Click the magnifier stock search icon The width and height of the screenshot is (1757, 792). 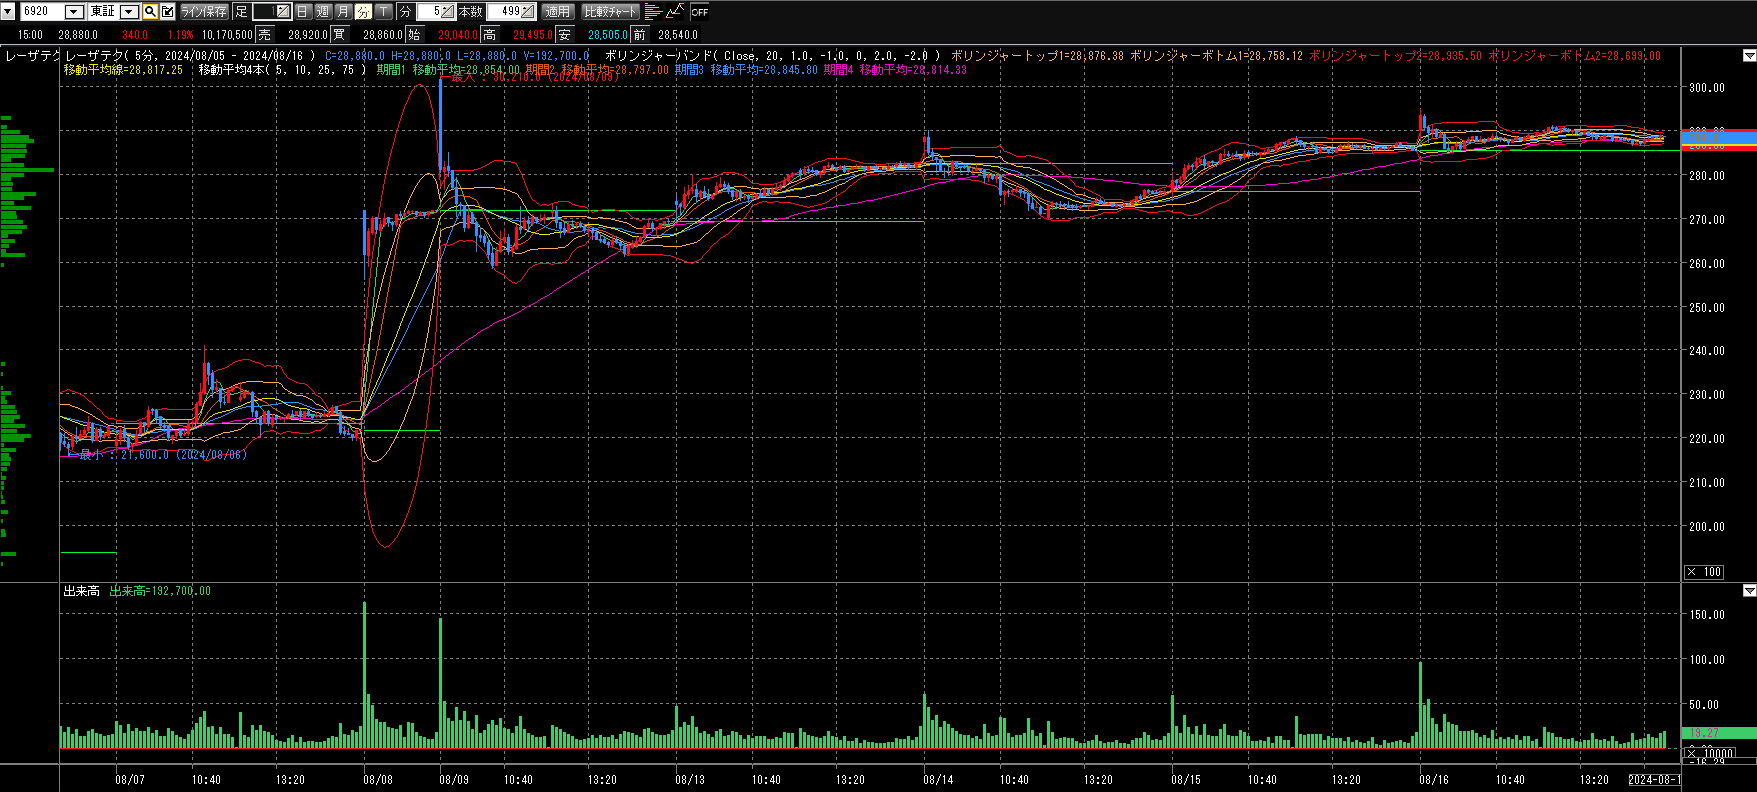pos(150,12)
